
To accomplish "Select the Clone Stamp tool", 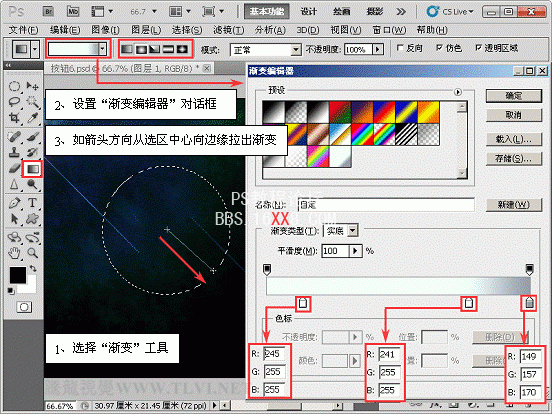I will [x=14, y=152].
